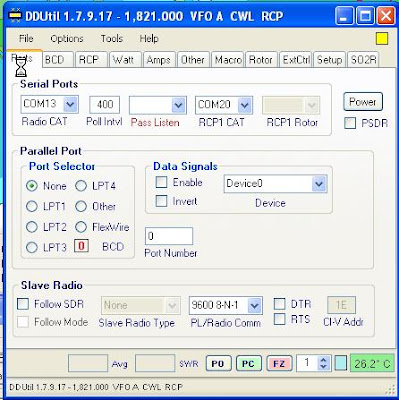Minimize the DDUtil window
399x400 pixels.
[x=344, y=16]
